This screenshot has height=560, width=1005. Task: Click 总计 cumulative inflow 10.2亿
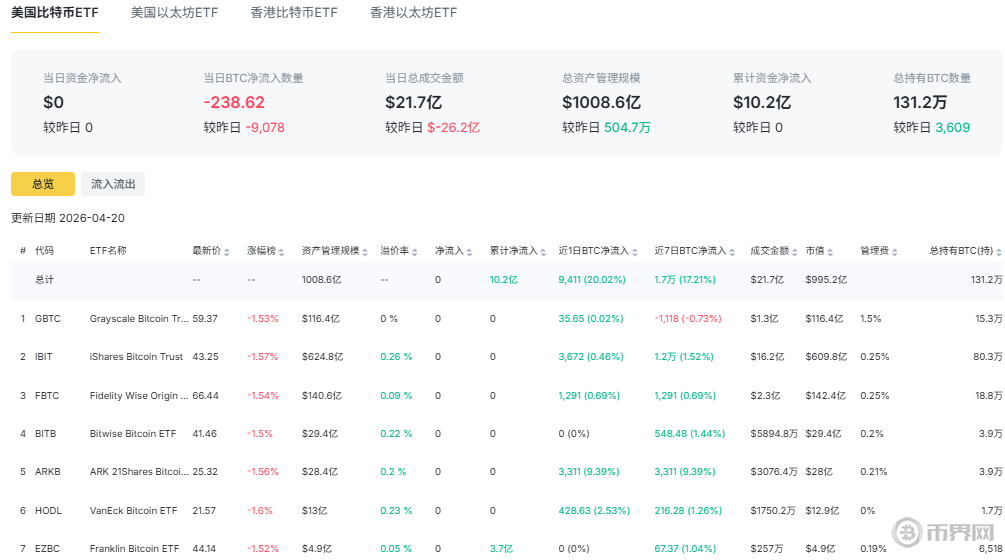[x=504, y=280]
